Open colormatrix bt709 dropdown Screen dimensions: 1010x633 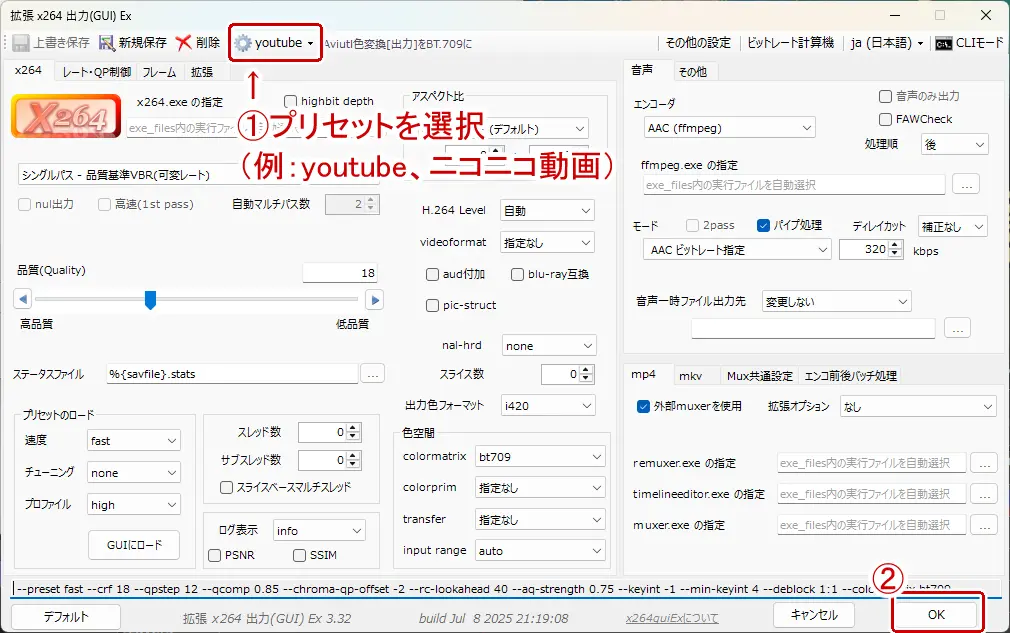(x=540, y=457)
